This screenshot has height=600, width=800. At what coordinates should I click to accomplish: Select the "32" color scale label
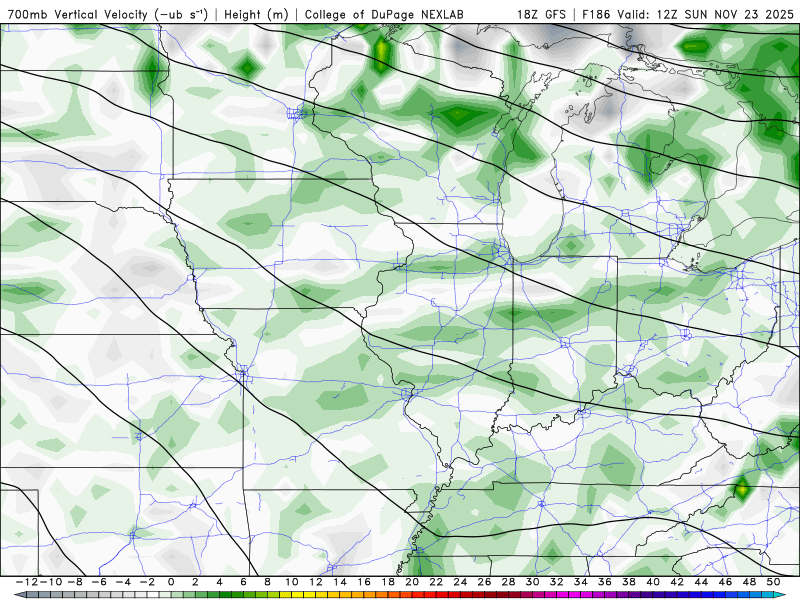pos(557,582)
